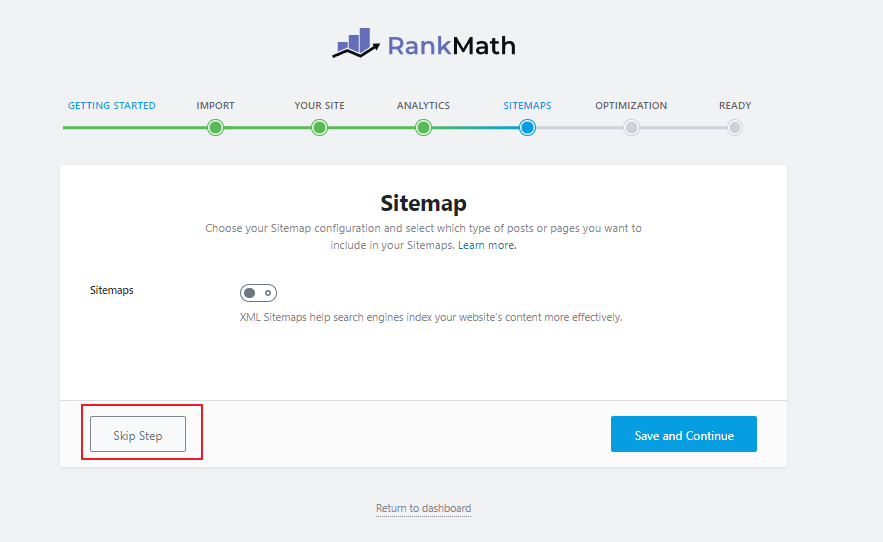This screenshot has width=883, height=542.
Task: Click the Import step circle marker
Action: 215,127
